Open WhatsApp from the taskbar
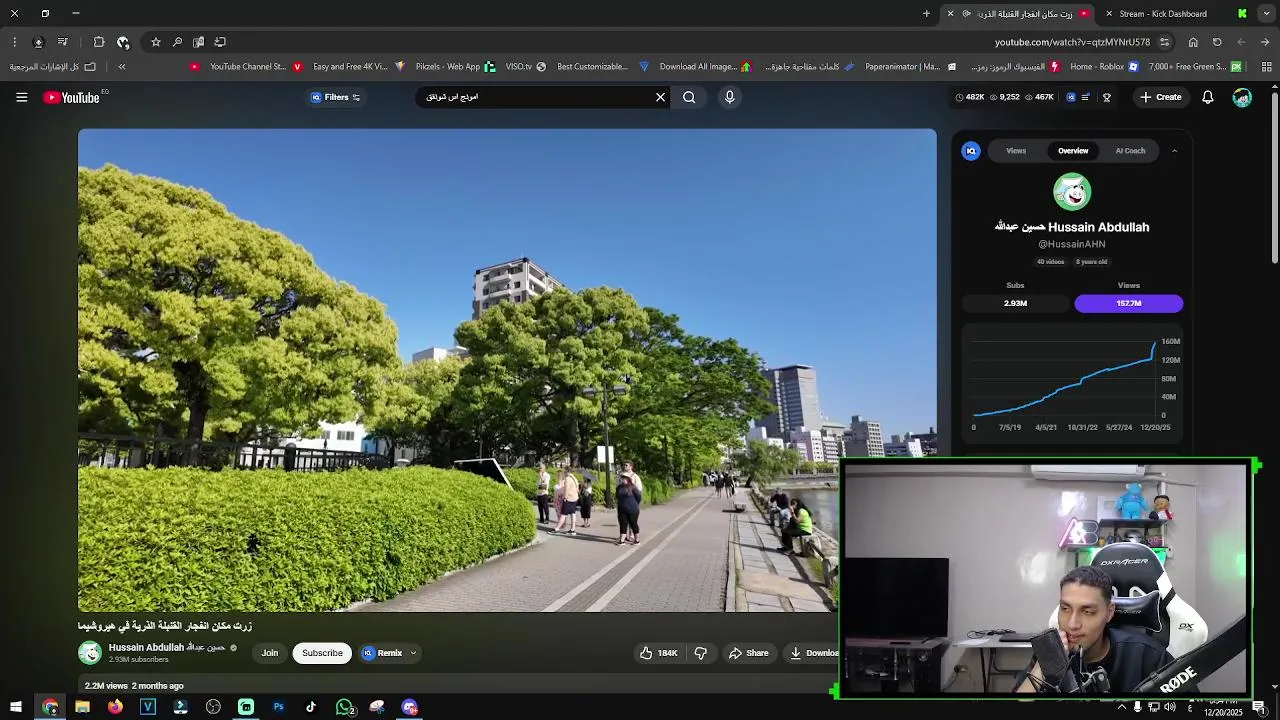The width and height of the screenshot is (1280, 720). (x=345, y=707)
